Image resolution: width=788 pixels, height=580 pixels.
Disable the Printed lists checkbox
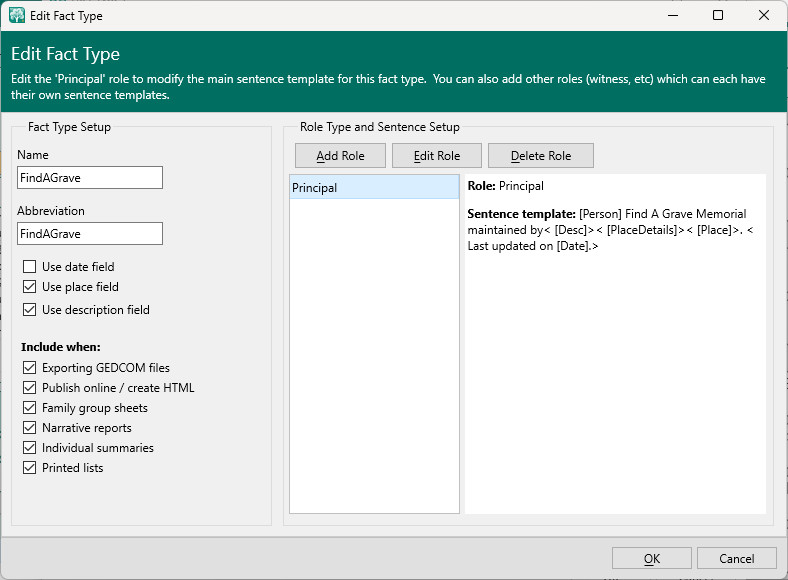tap(29, 468)
